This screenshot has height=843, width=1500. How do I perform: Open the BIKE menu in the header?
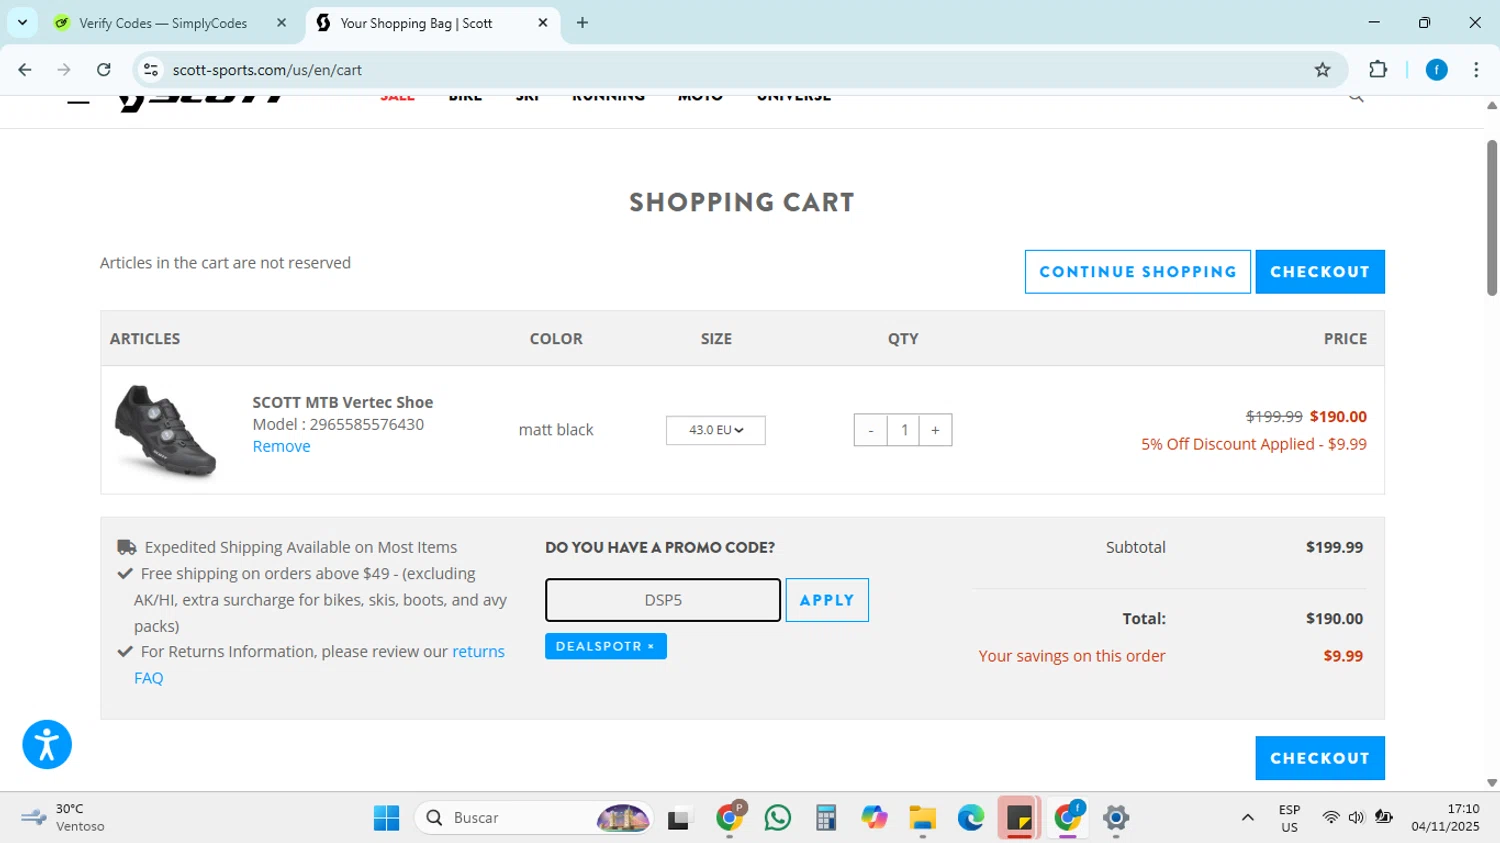coord(465,98)
